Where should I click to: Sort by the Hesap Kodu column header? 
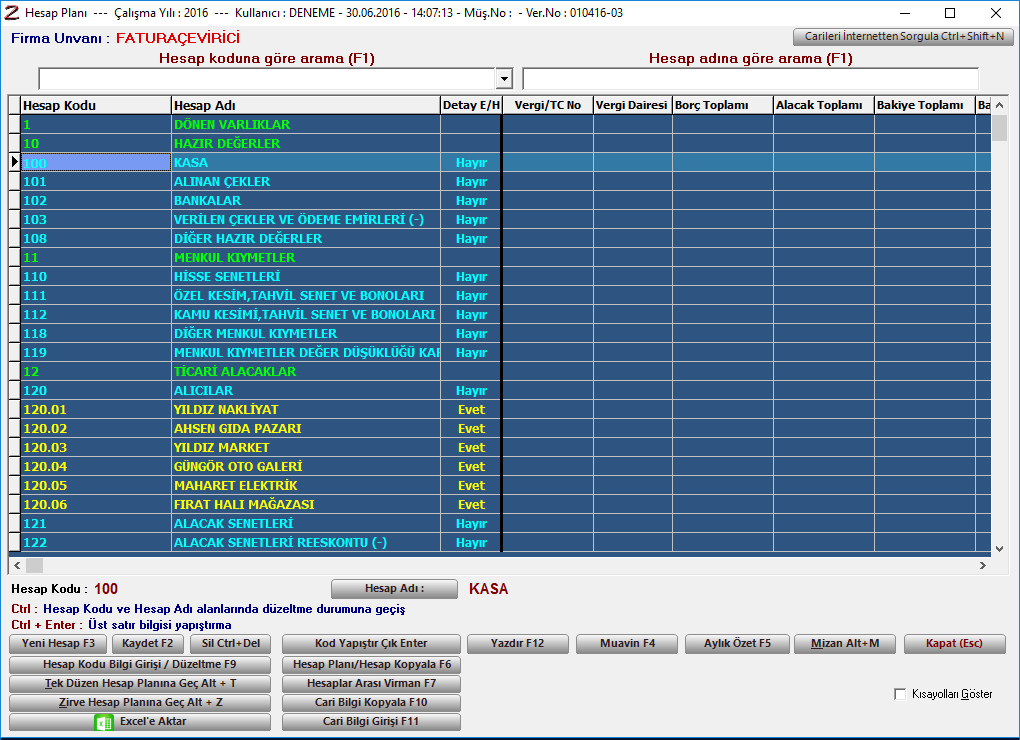point(95,105)
